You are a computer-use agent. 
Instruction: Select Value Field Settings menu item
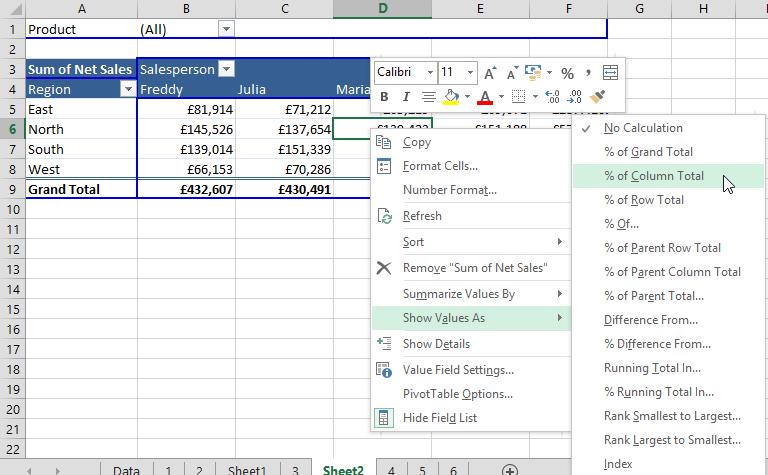click(x=458, y=370)
